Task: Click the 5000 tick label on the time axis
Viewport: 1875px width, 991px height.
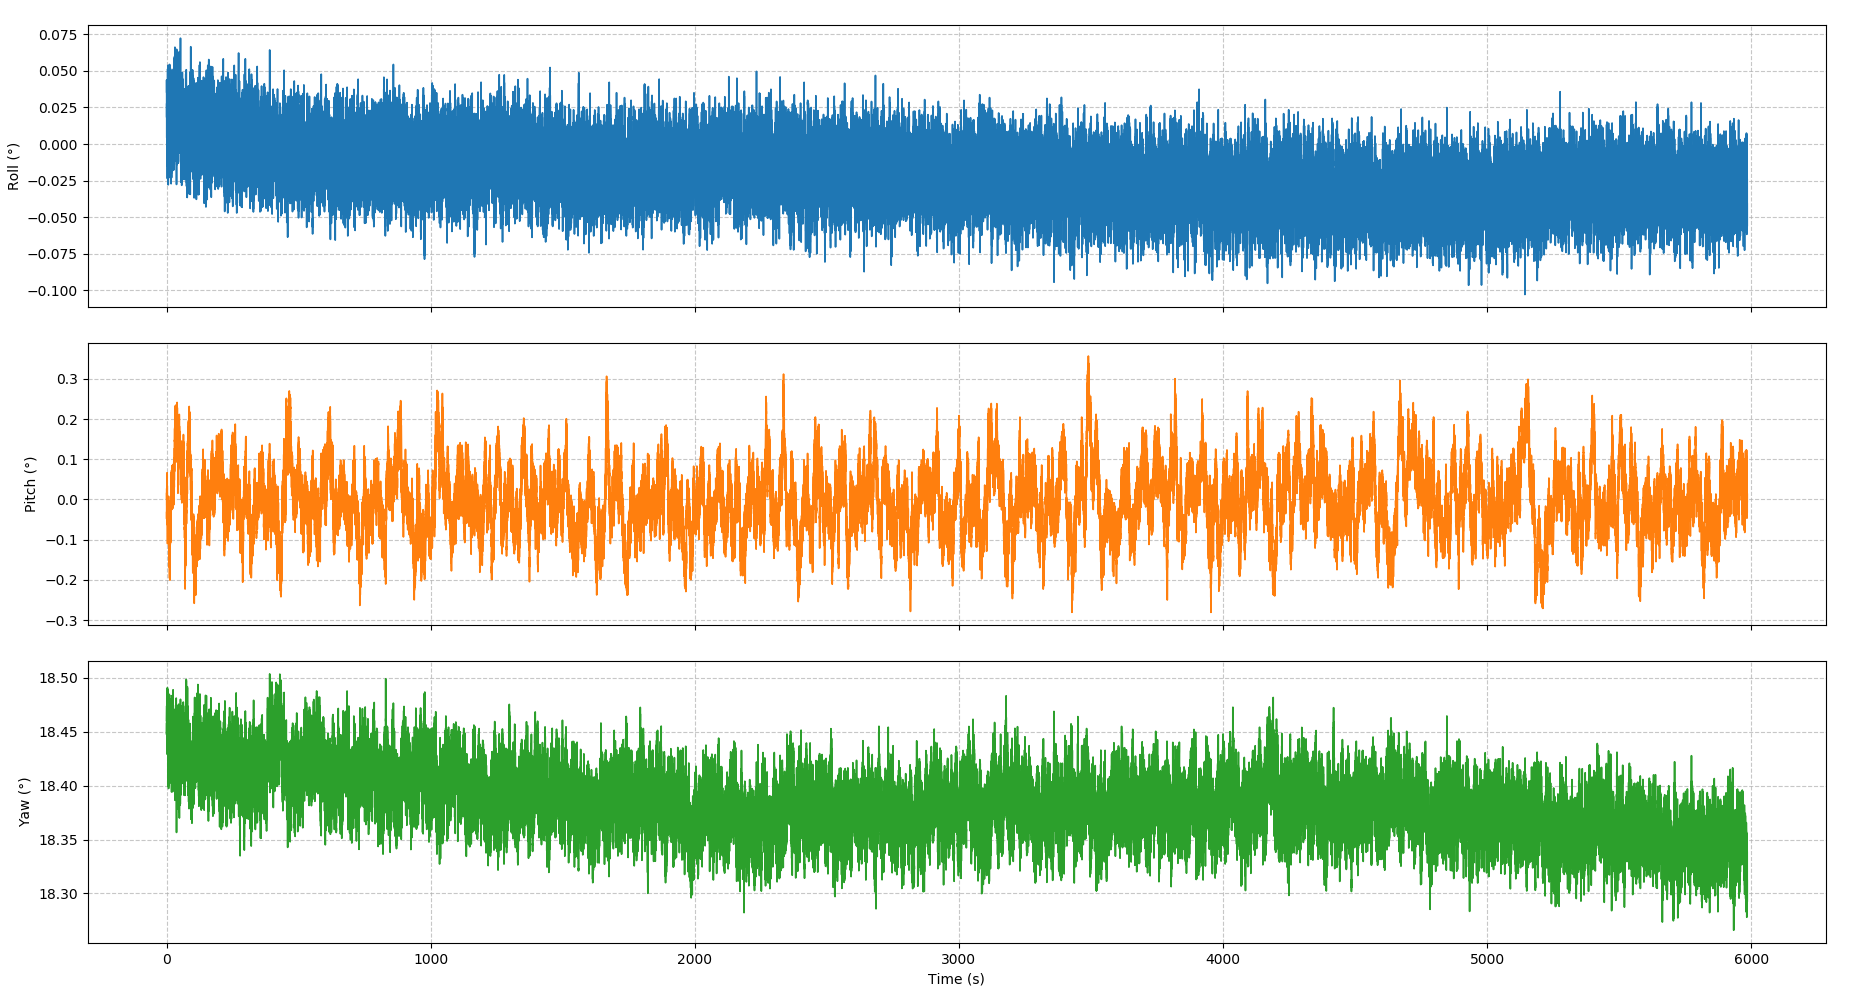Action: [1486, 960]
